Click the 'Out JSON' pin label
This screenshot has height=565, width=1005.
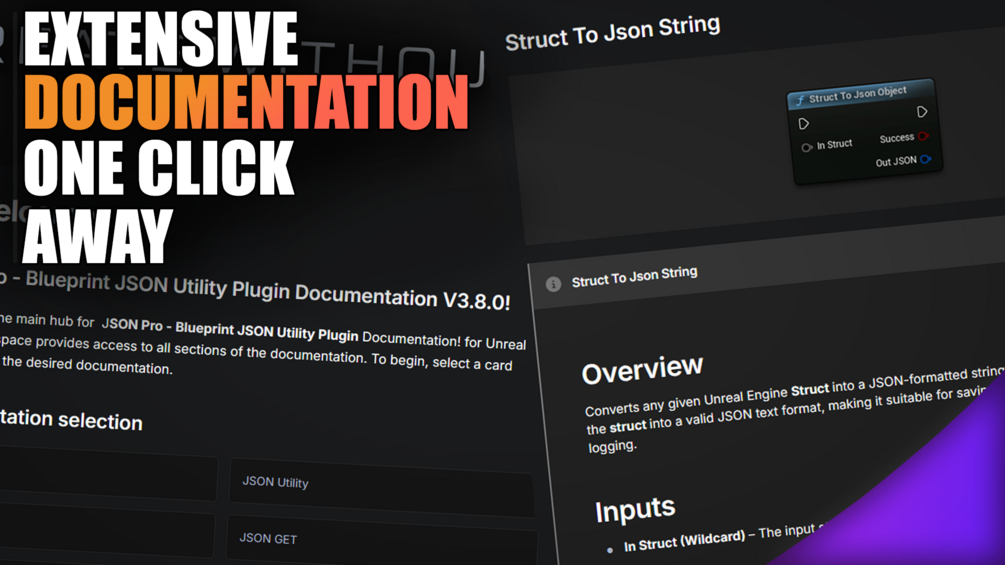(x=896, y=161)
